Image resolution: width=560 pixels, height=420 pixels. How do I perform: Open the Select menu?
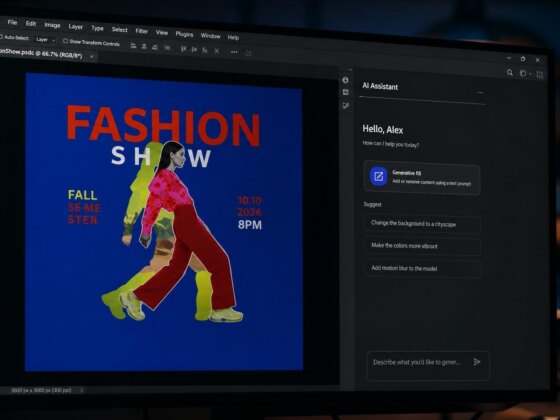pyautogui.click(x=119, y=29)
